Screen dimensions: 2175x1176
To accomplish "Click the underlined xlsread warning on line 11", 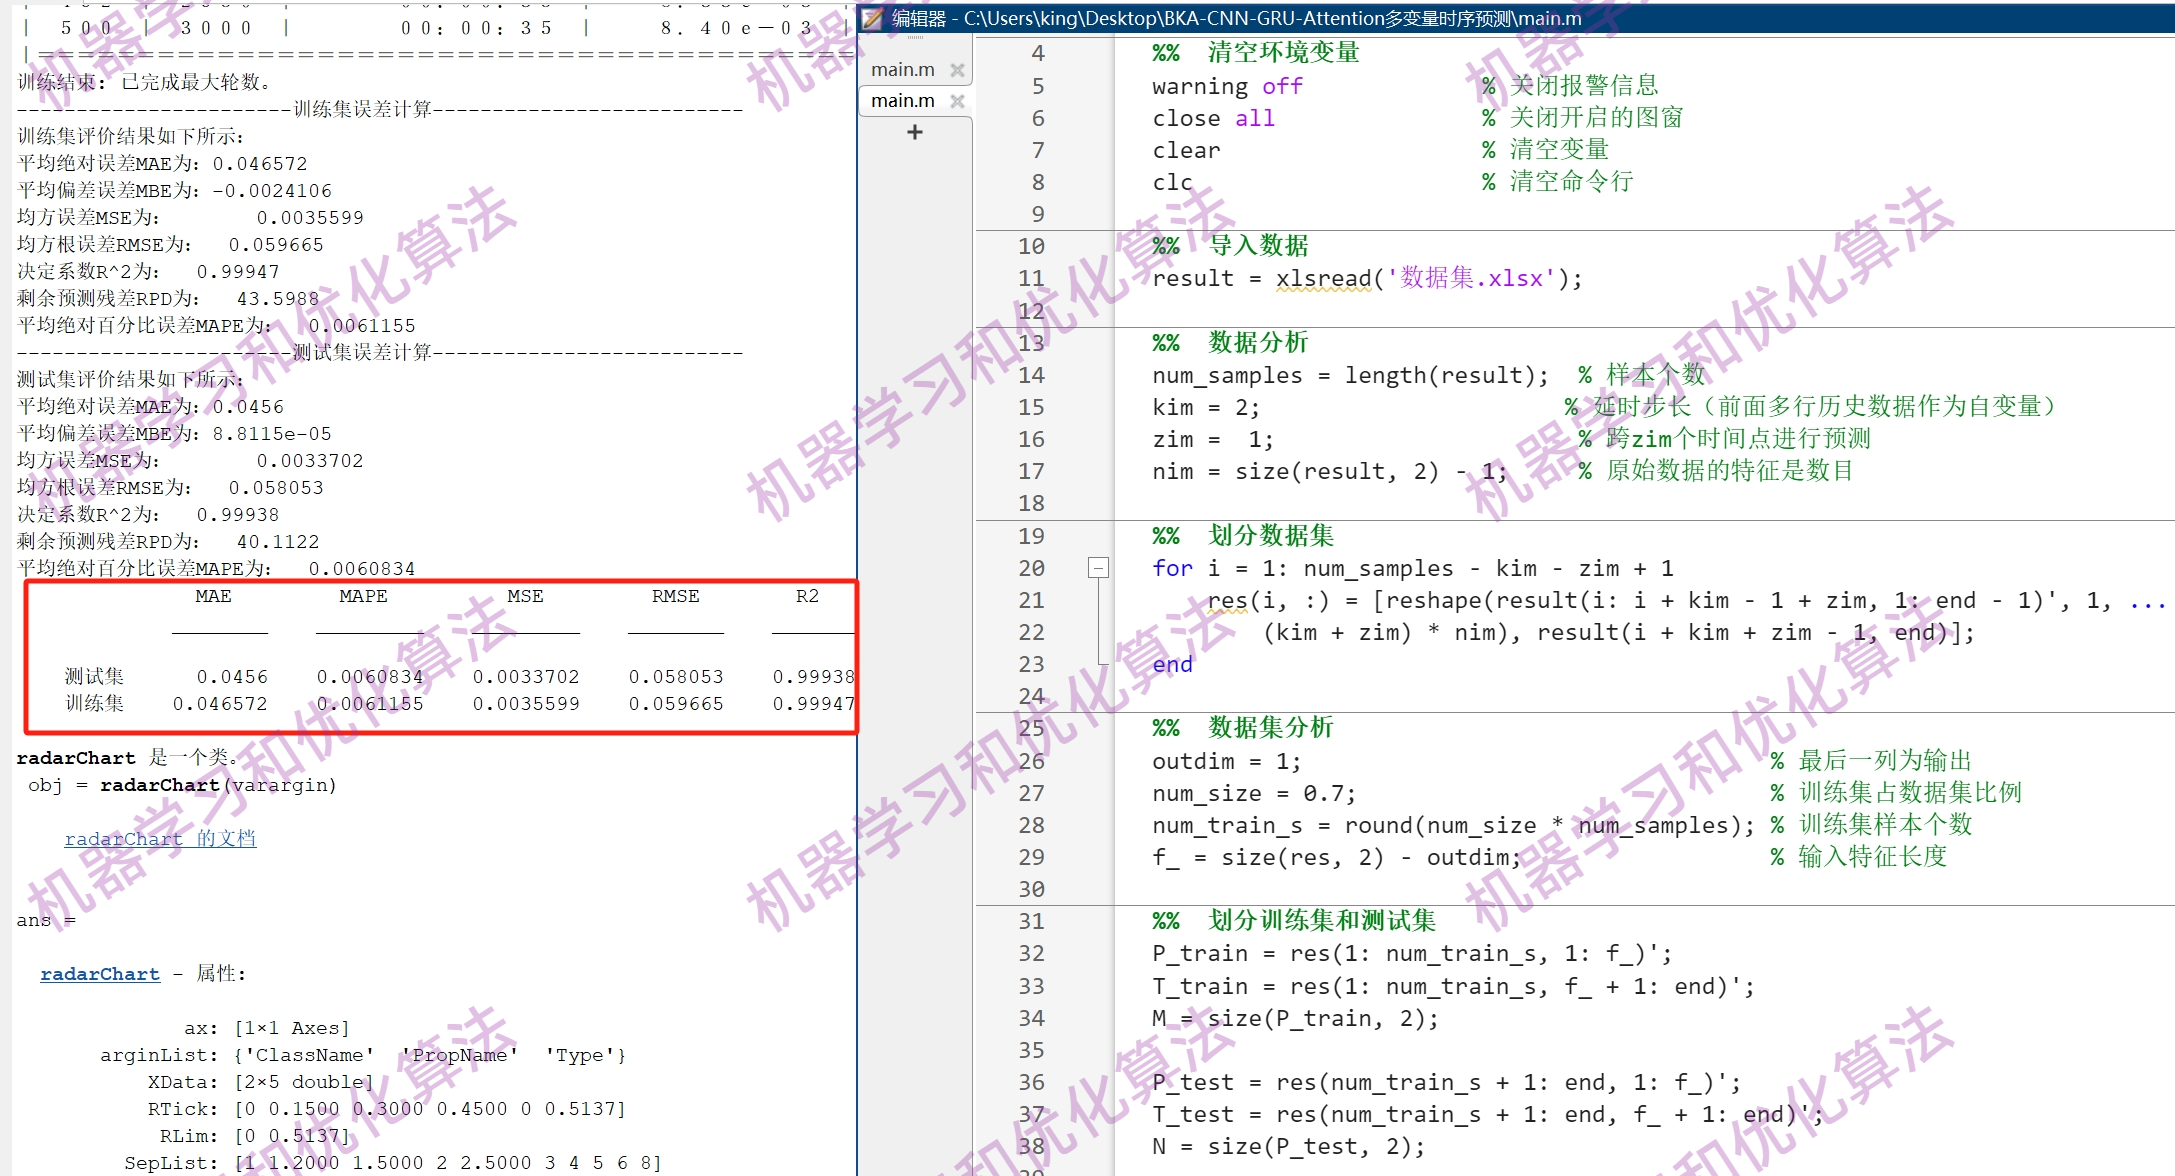I will tap(1323, 279).
